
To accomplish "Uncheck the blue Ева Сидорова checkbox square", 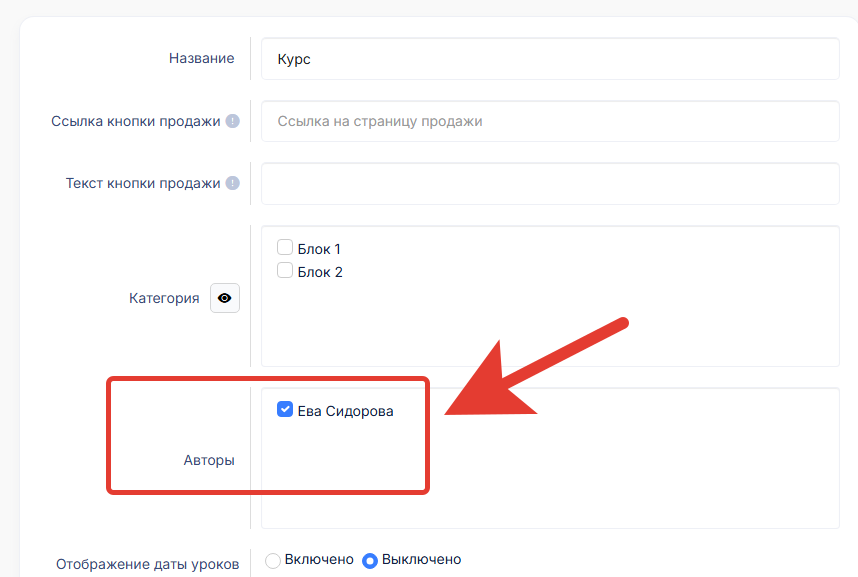I will [285, 409].
